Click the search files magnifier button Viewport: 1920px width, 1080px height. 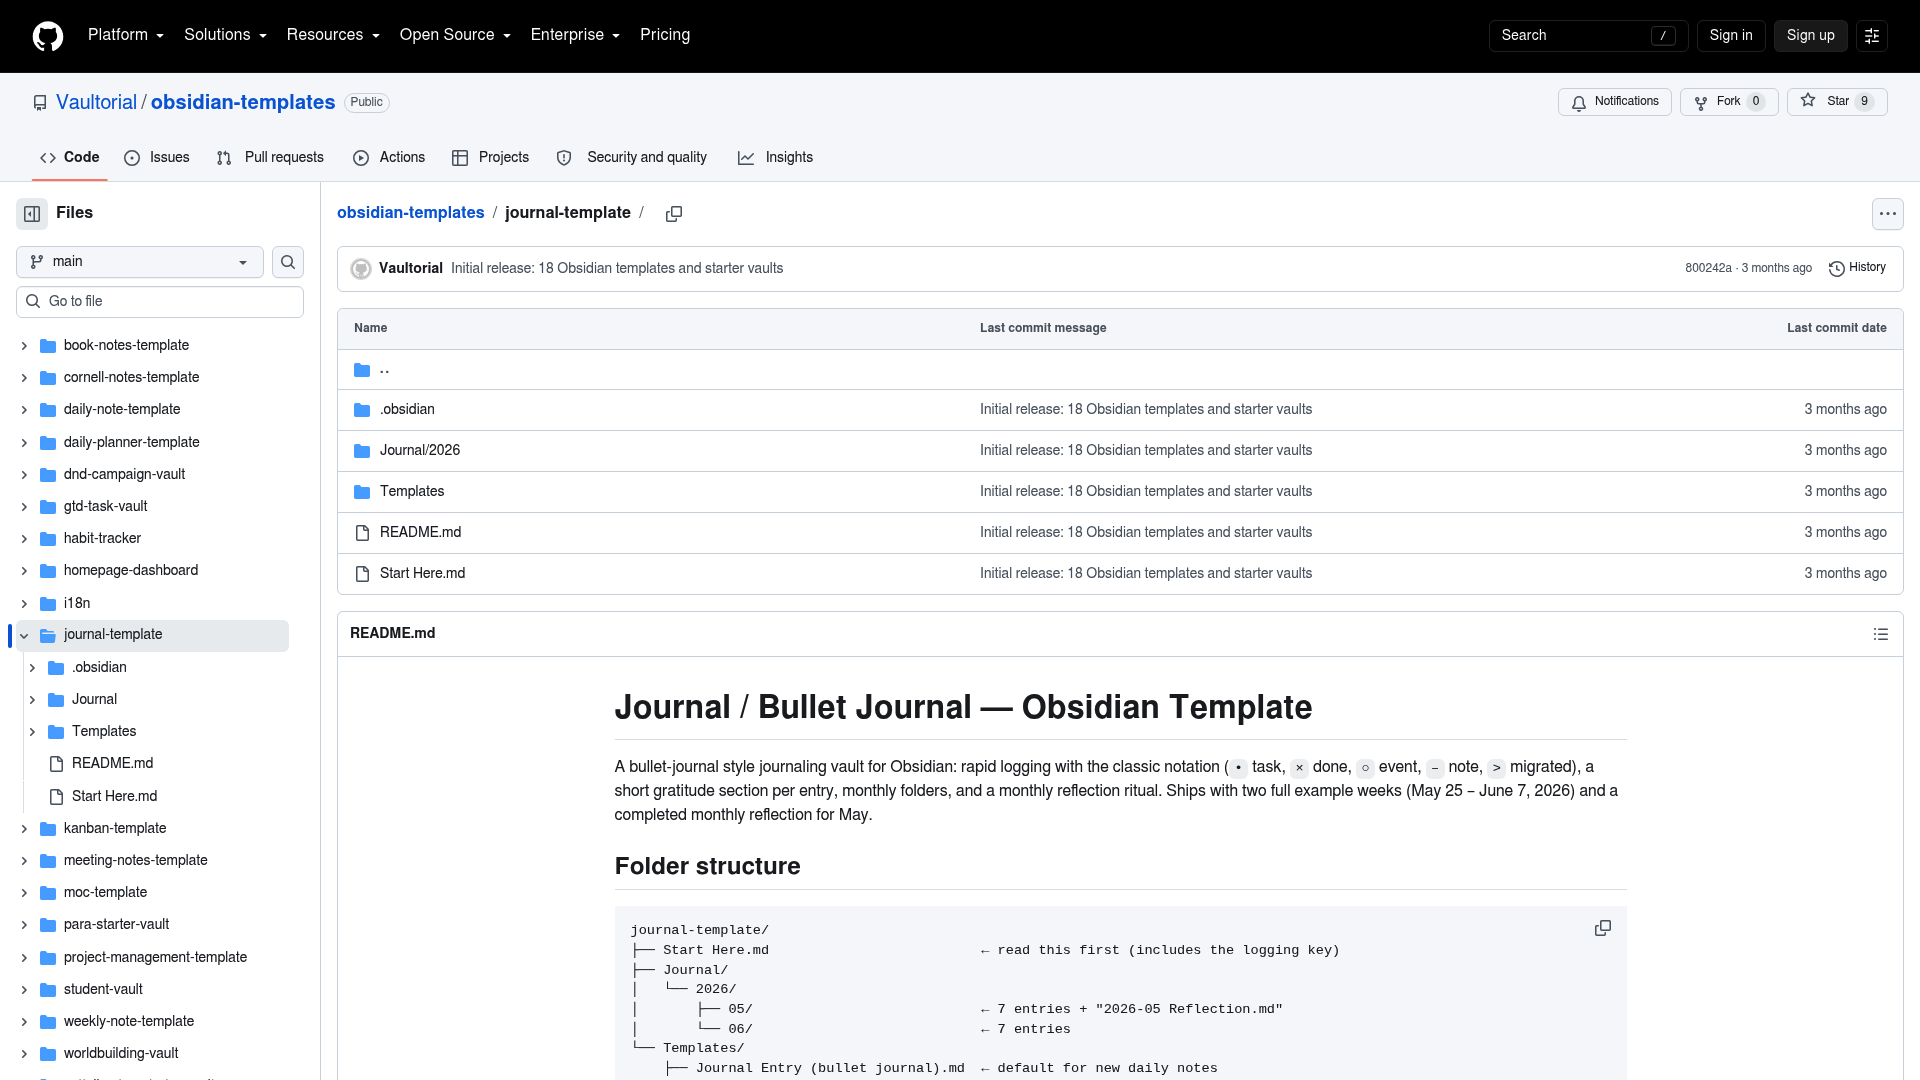tap(288, 262)
